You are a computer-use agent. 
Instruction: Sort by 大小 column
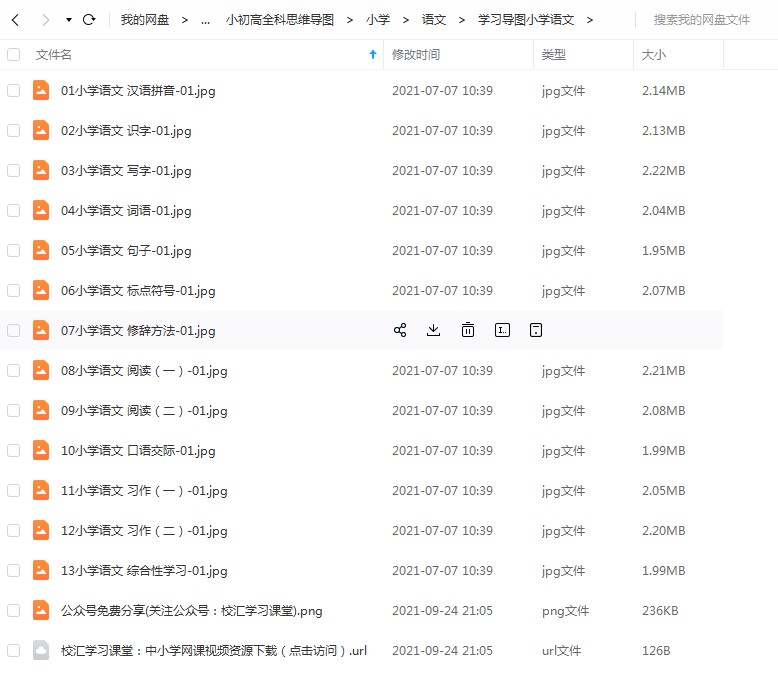pos(653,55)
